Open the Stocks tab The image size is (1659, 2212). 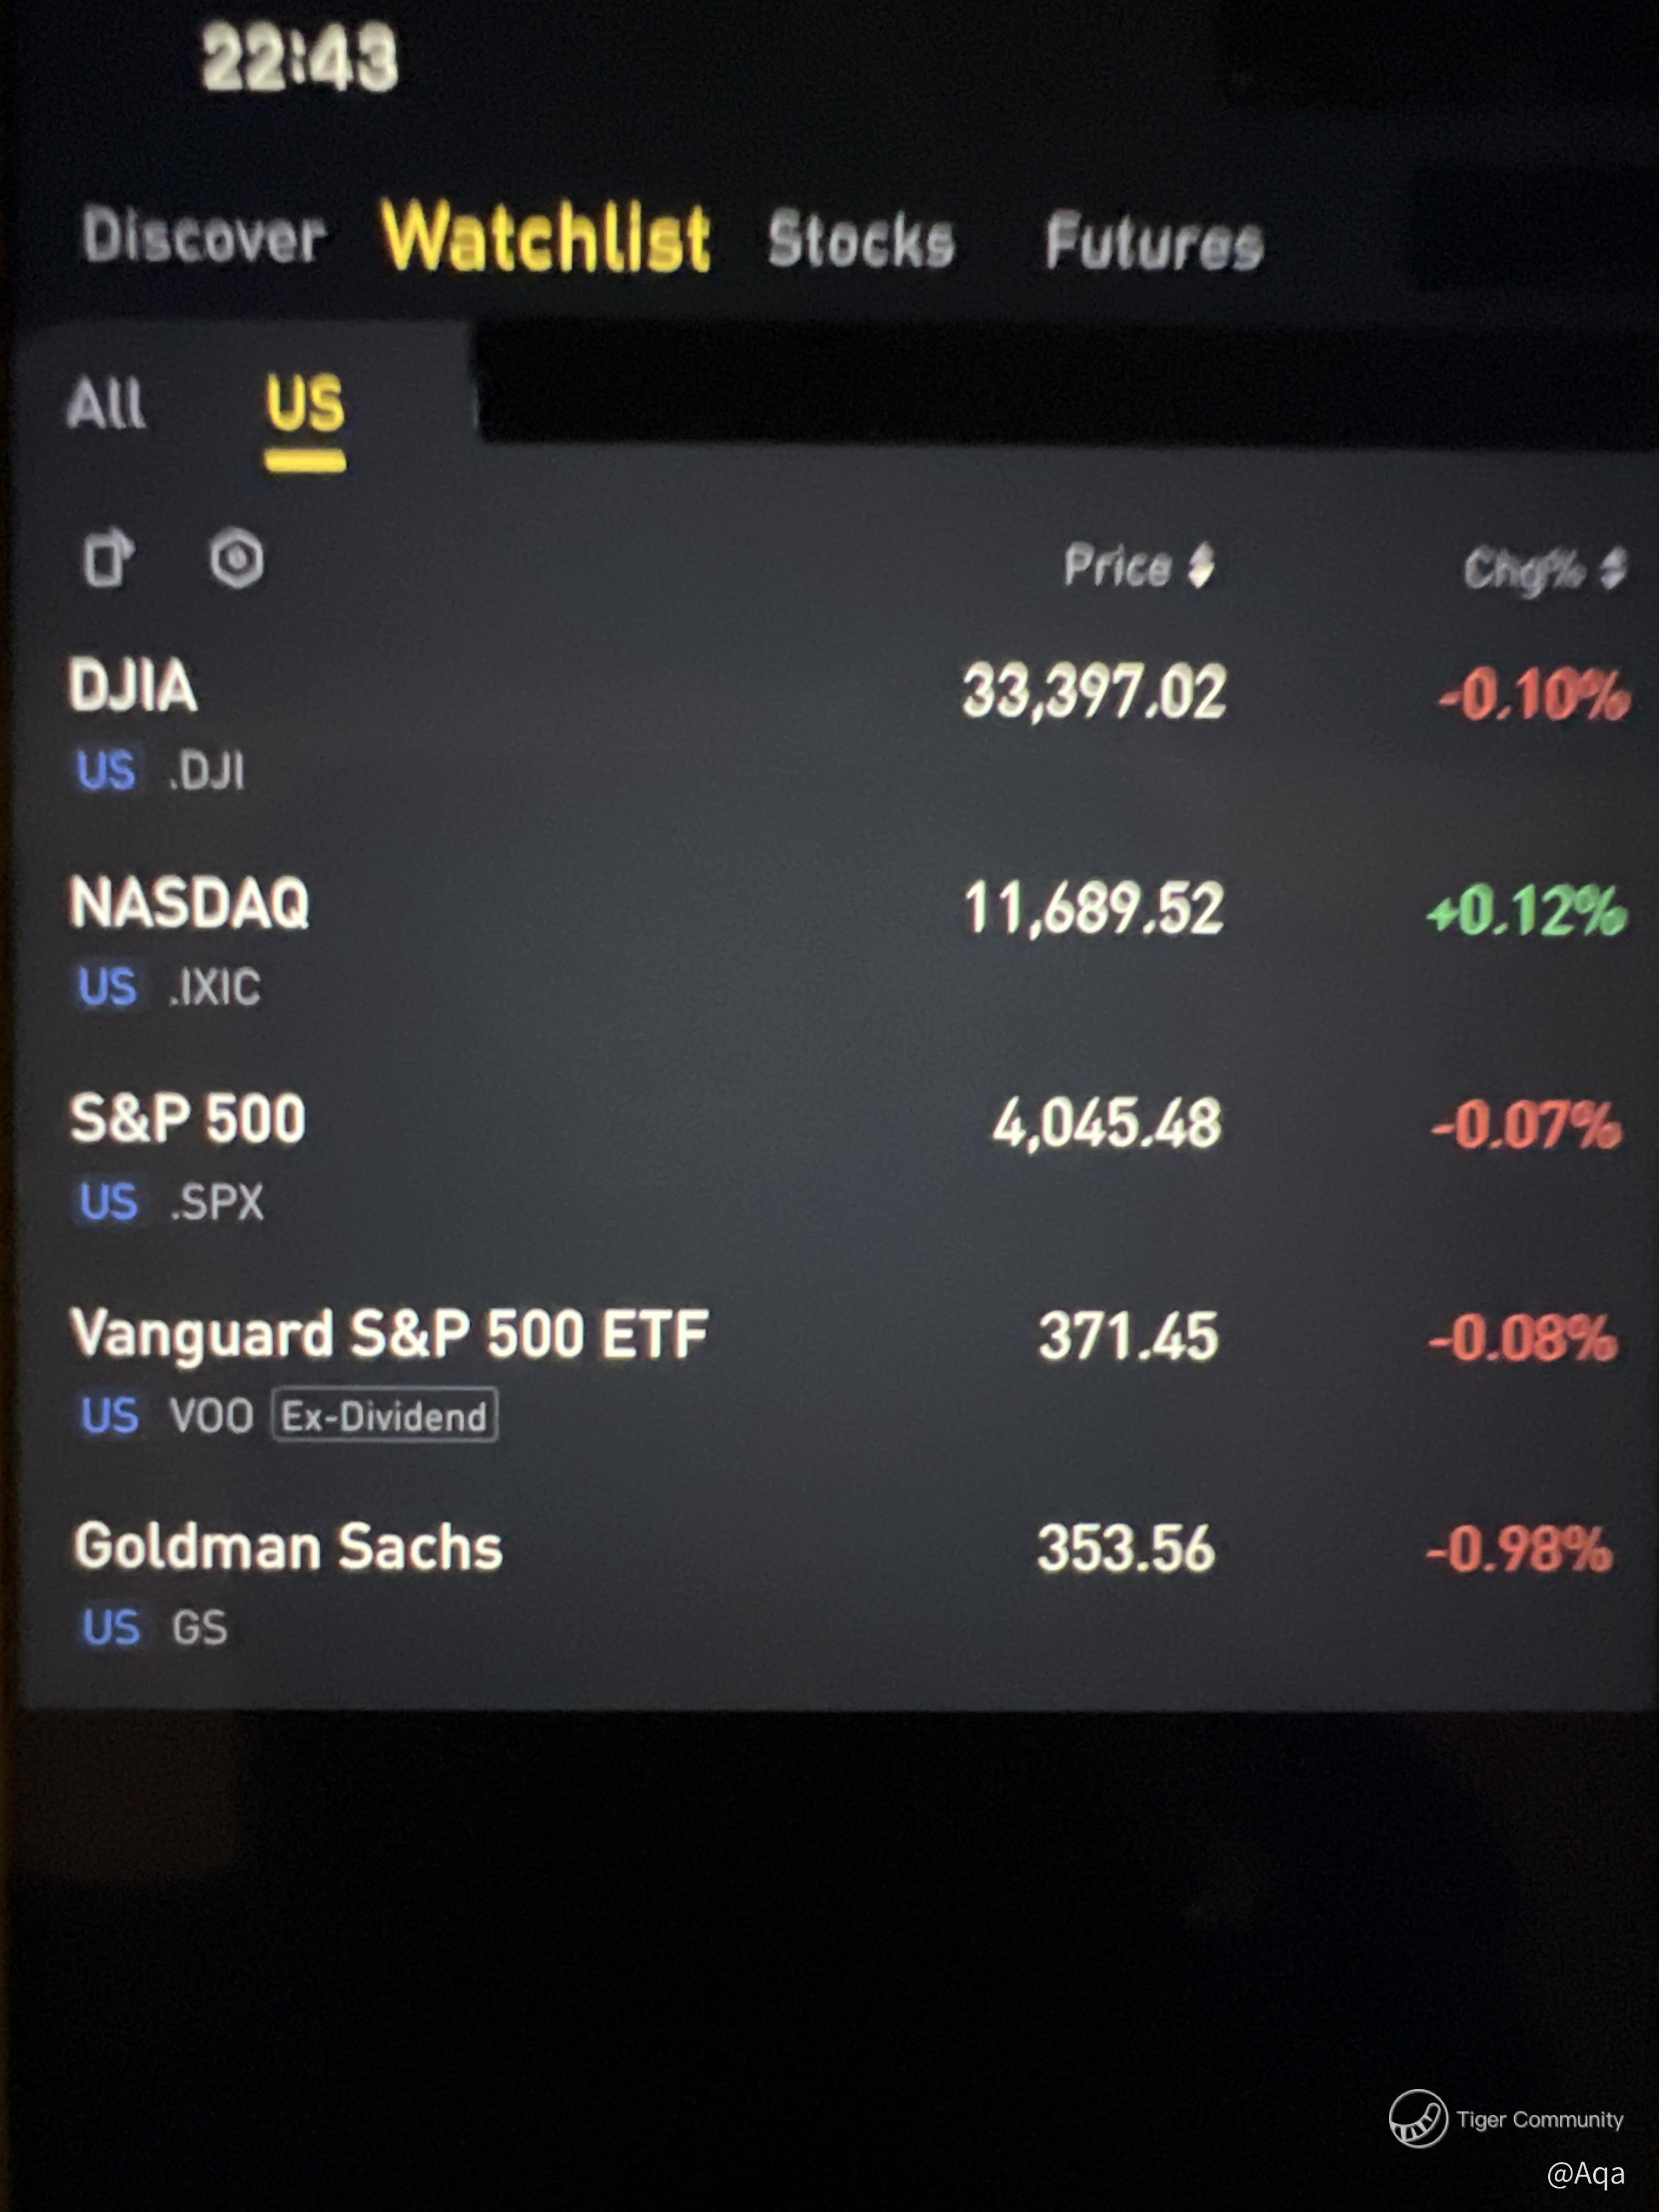[x=861, y=241]
